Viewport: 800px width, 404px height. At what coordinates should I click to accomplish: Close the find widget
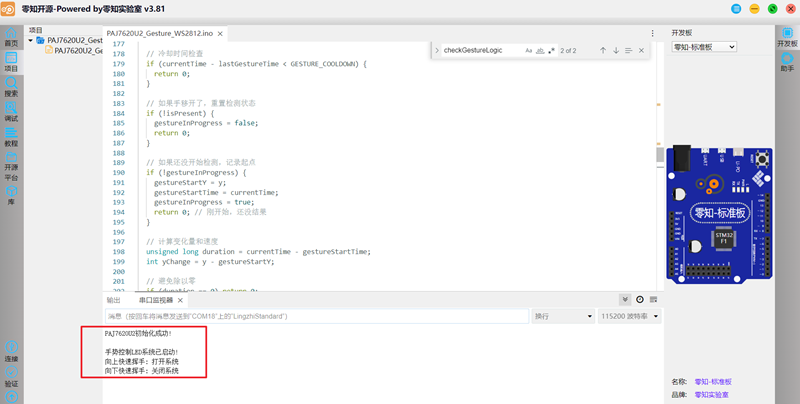click(x=641, y=50)
